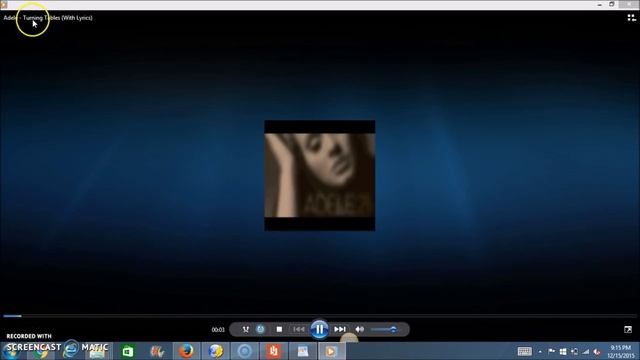Open the system volume tray icon
The image size is (640, 360).
597,351
